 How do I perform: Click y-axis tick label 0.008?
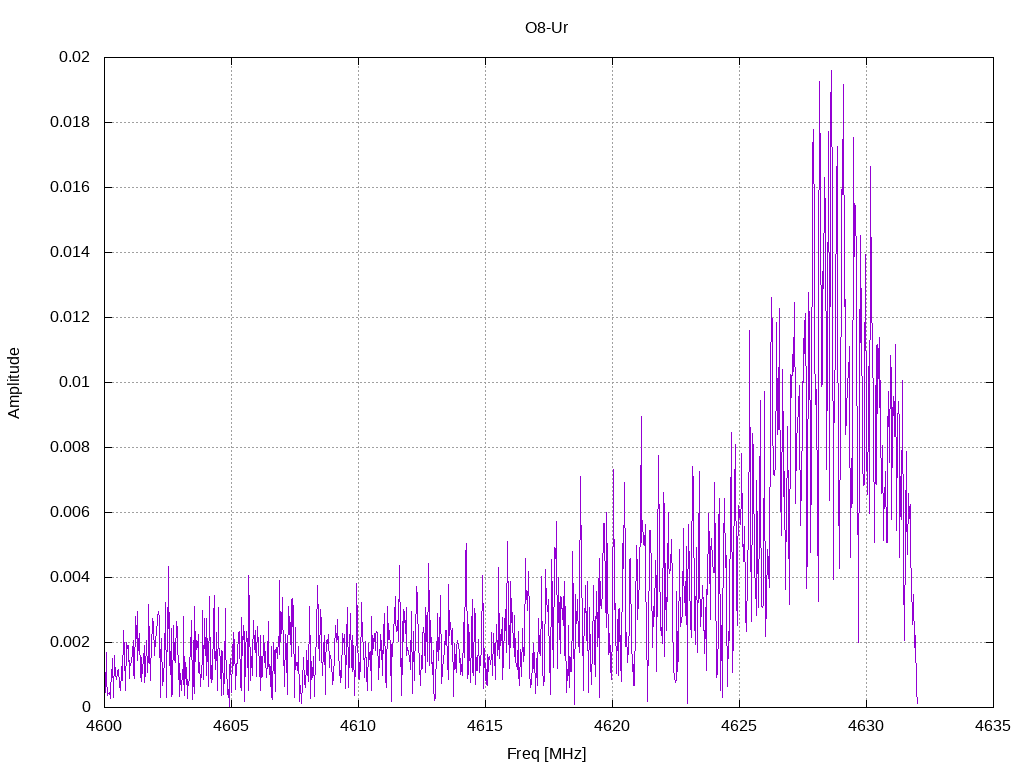pos(70,447)
